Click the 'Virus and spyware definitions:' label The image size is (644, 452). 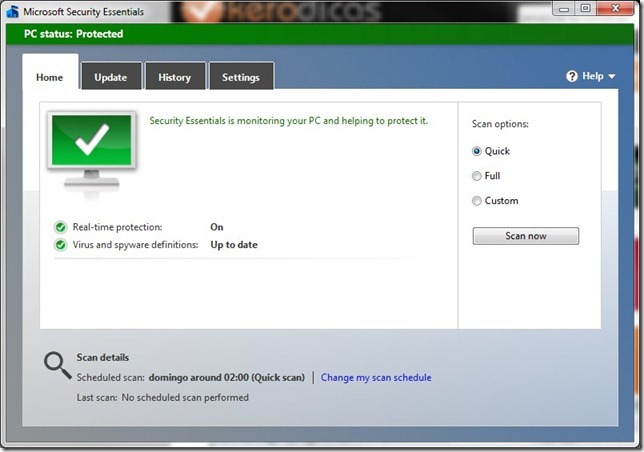click(x=136, y=245)
